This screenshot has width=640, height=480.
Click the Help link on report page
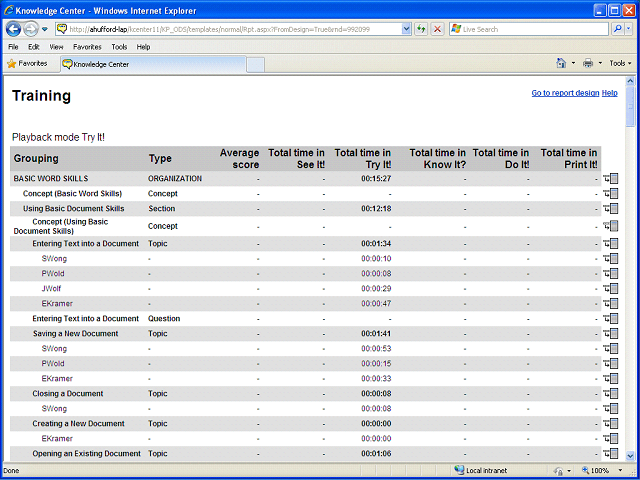pos(609,93)
